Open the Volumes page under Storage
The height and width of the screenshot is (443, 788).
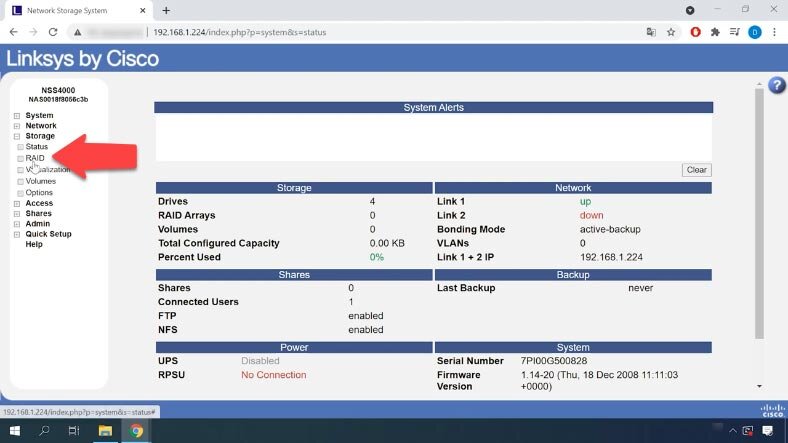coord(41,181)
